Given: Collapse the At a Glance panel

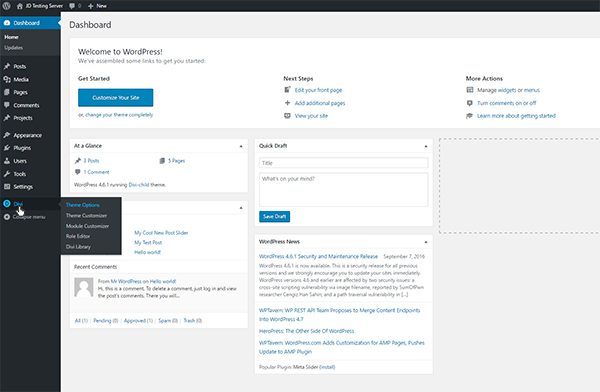Looking at the screenshot, I should tap(241, 146).
